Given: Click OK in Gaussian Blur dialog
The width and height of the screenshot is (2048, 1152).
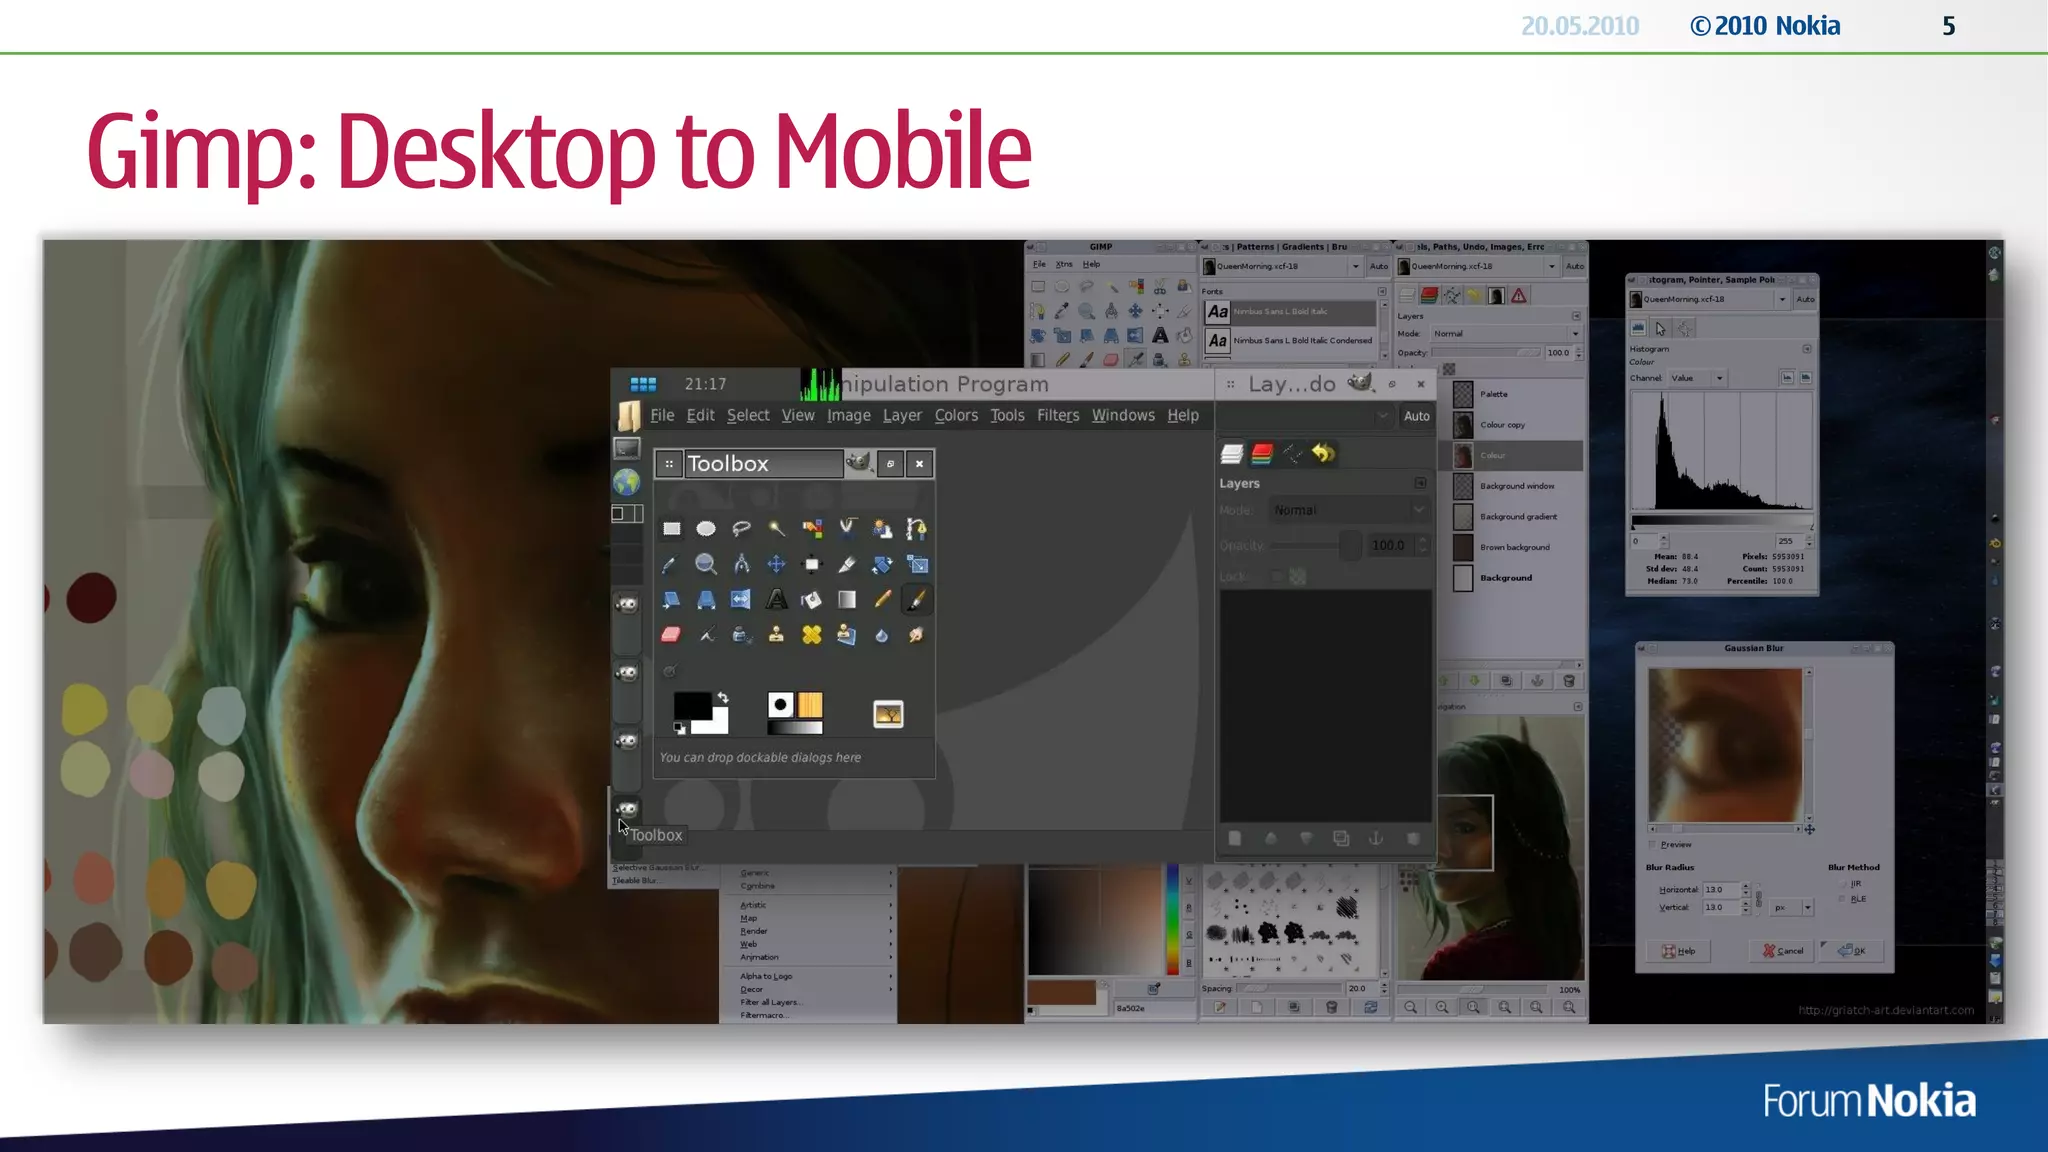Looking at the screenshot, I should coord(1851,951).
